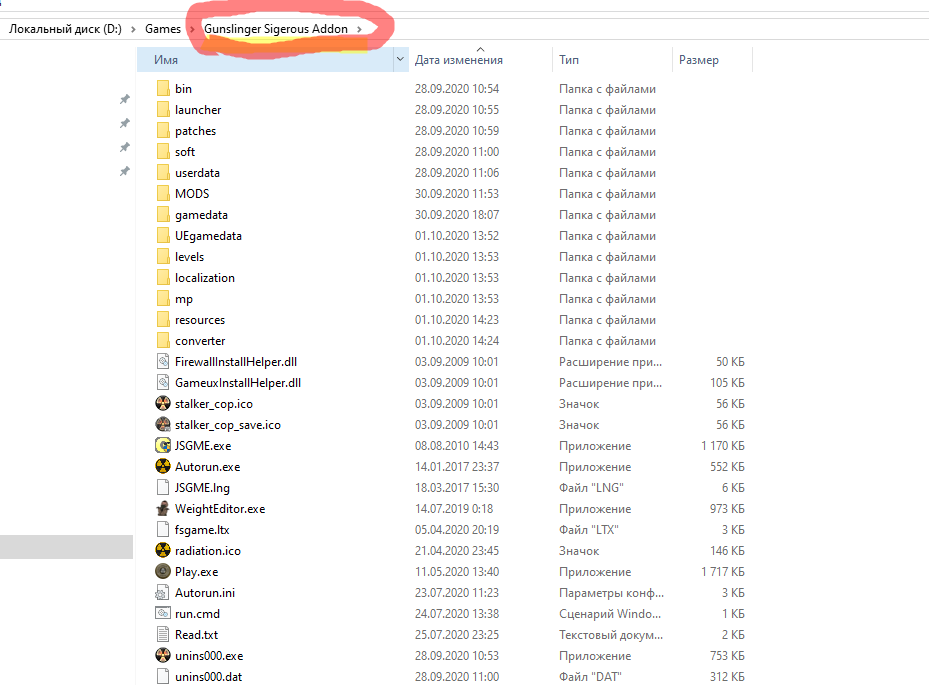This screenshot has width=929, height=685.
Task: Select the JSGME.lng file name
Action: [x=202, y=488]
